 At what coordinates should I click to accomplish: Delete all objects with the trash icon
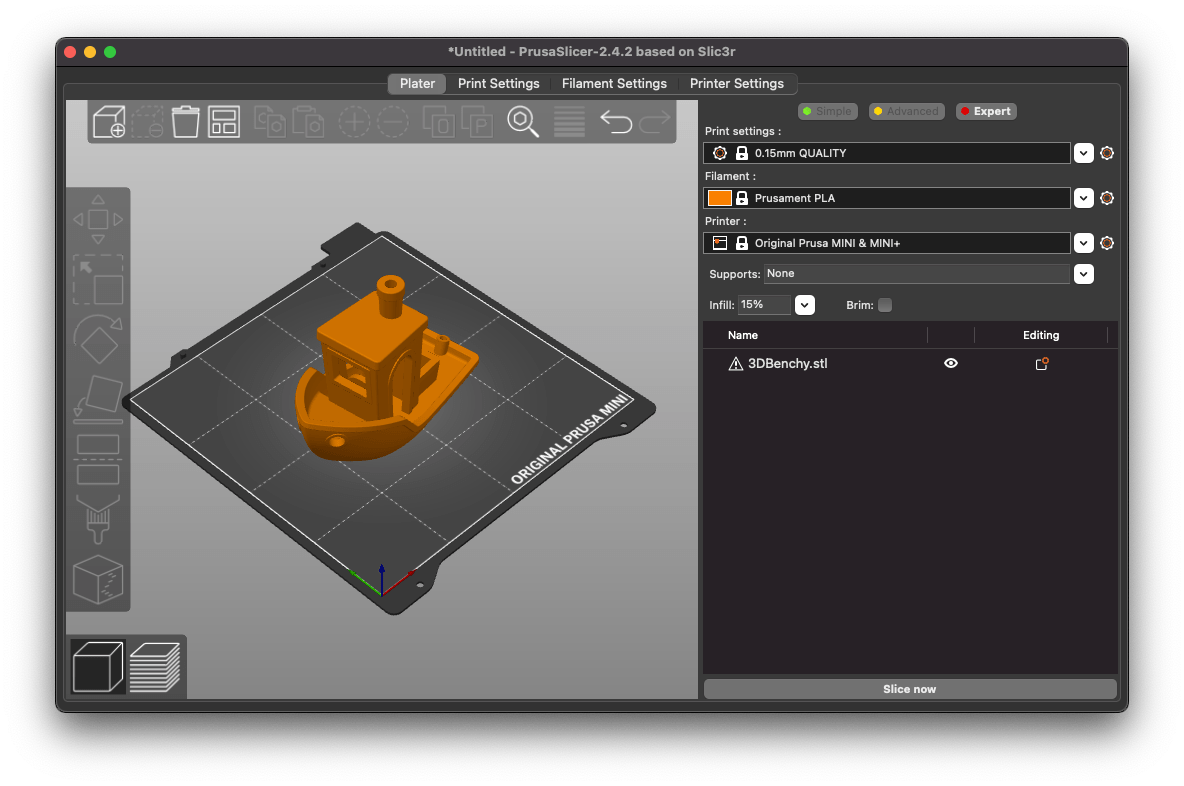point(185,120)
